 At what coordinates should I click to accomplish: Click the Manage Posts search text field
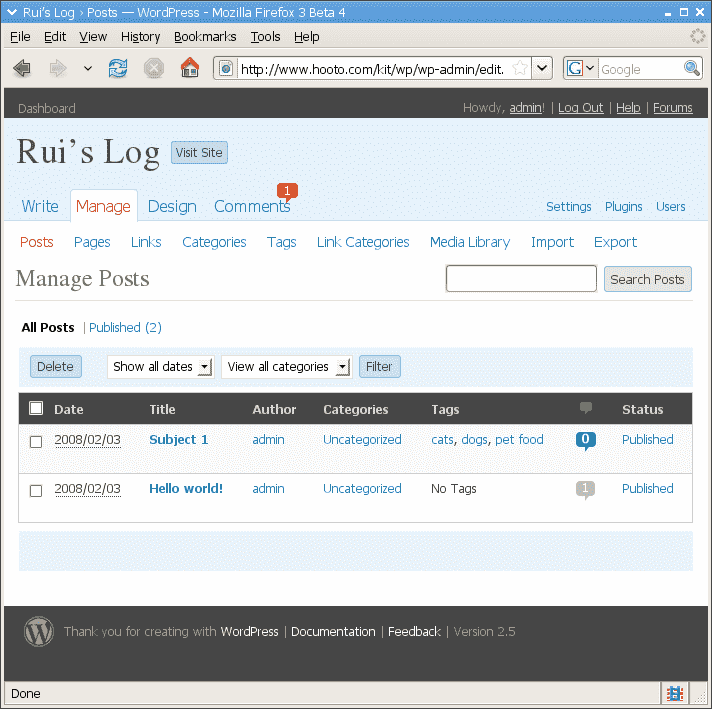point(521,279)
